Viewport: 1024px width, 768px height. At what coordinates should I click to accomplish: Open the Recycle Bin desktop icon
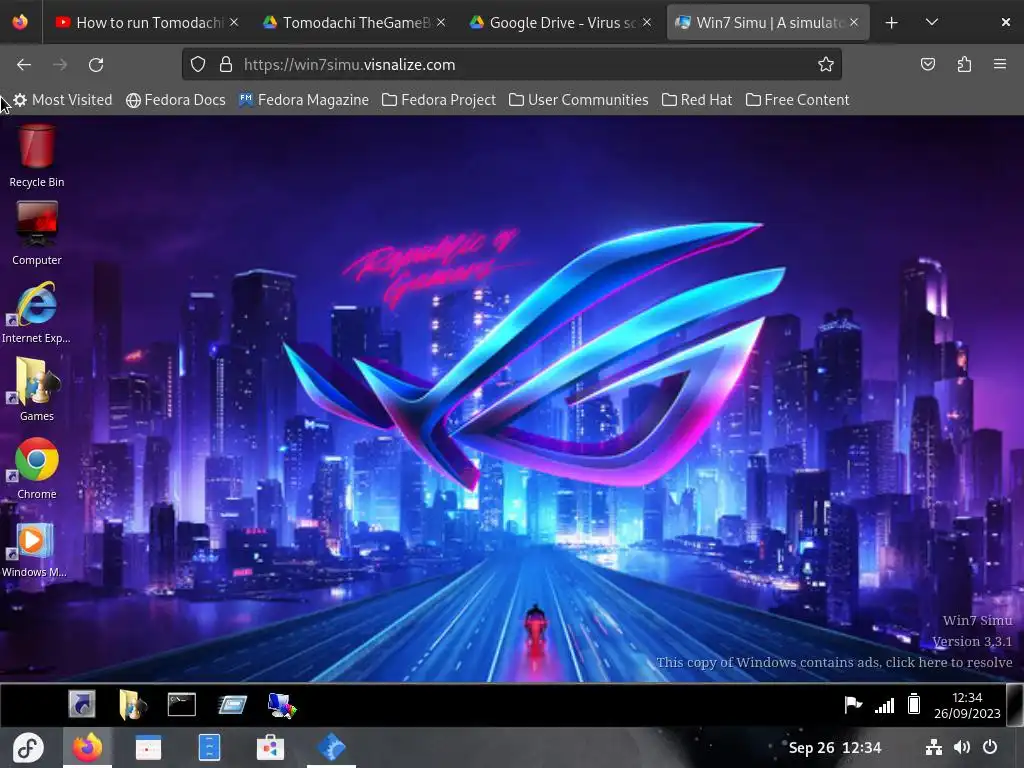(x=37, y=157)
